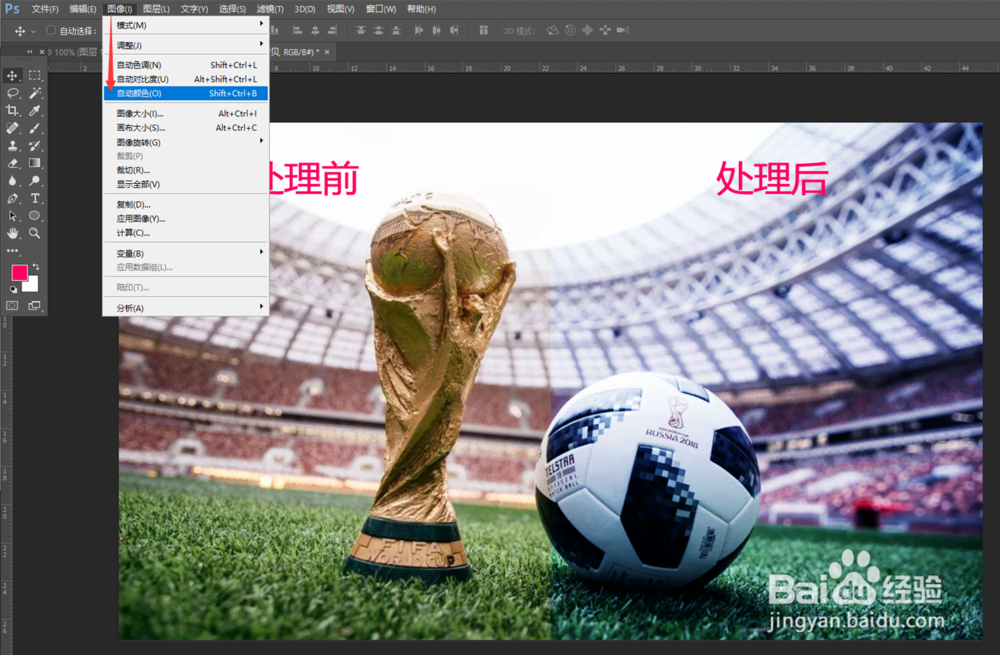Open the 滤镜(T) menu
Image resolution: width=1000 pixels, height=655 pixels.
(x=270, y=9)
